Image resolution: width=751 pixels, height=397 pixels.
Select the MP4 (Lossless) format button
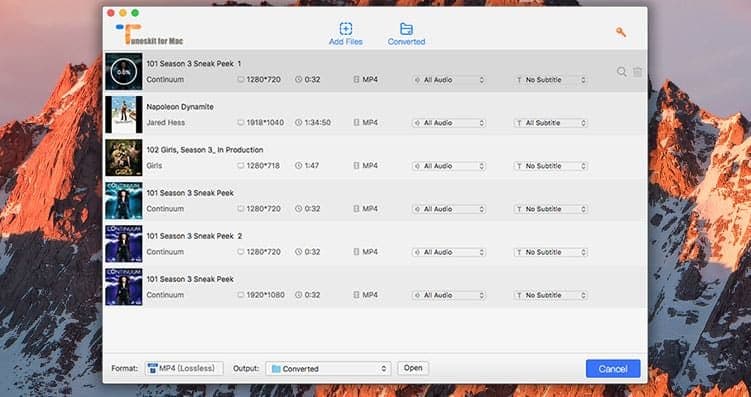[184, 368]
